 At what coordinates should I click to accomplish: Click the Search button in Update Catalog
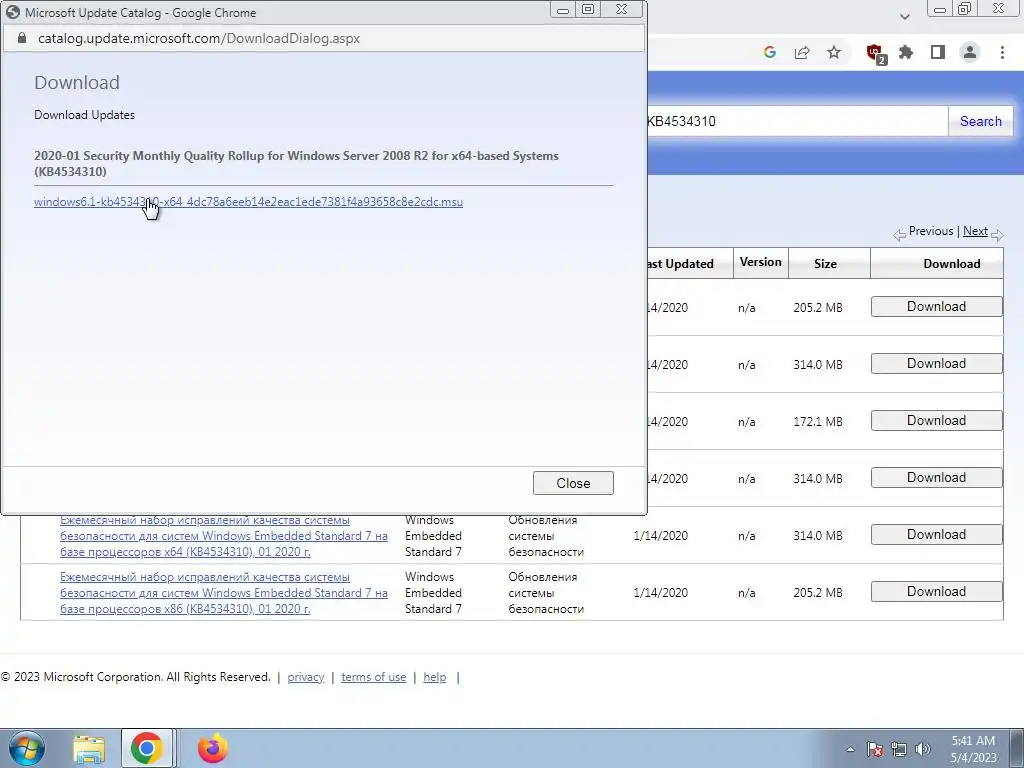pyautogui.click(x=980, y=121)
